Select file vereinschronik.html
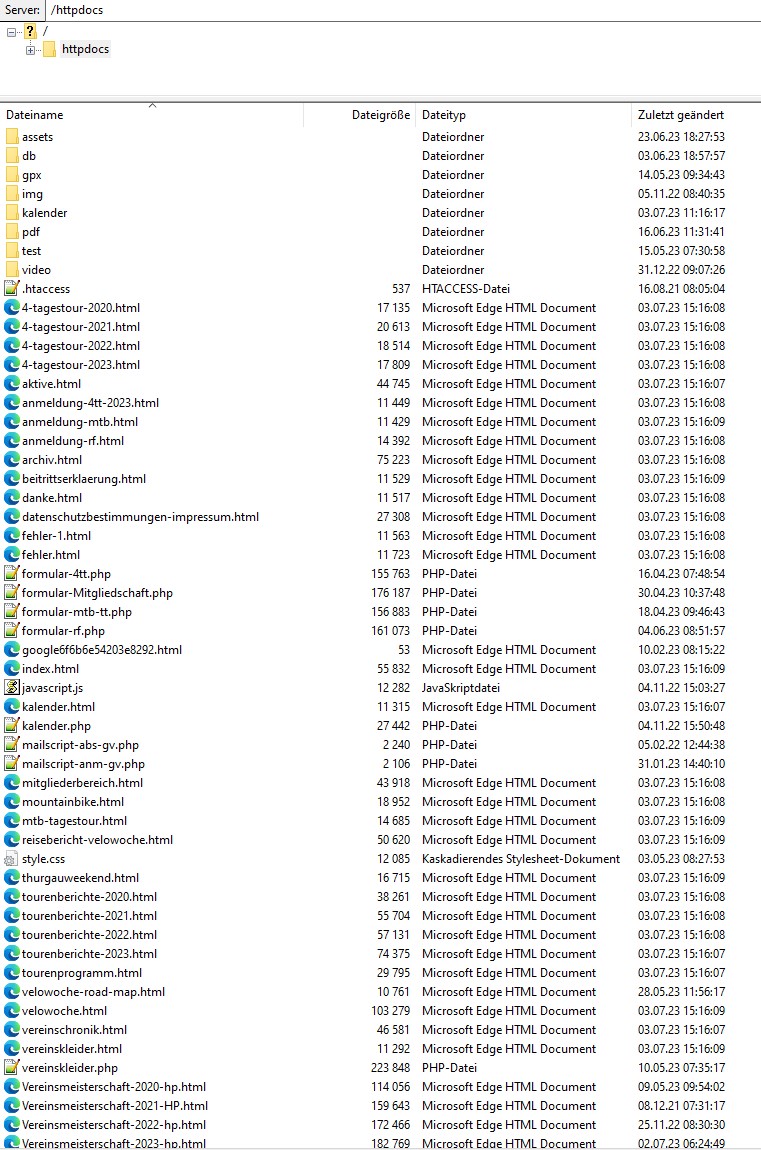Image resolution: width=761 pixels, height=1150 pixels. click(74, 1030)
